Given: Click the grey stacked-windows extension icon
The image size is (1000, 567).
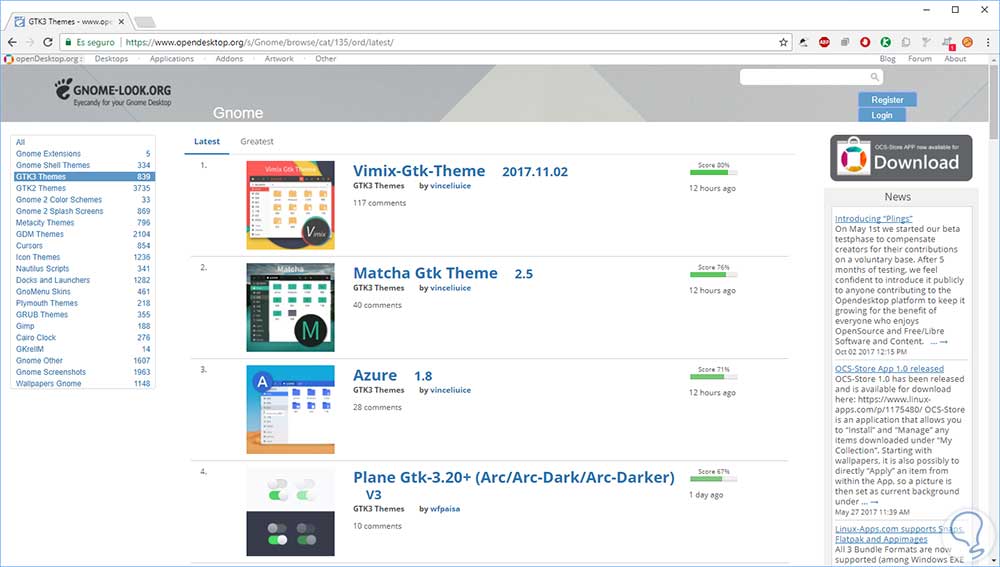Looking at the screenshot, I should (x=844, y=42).
